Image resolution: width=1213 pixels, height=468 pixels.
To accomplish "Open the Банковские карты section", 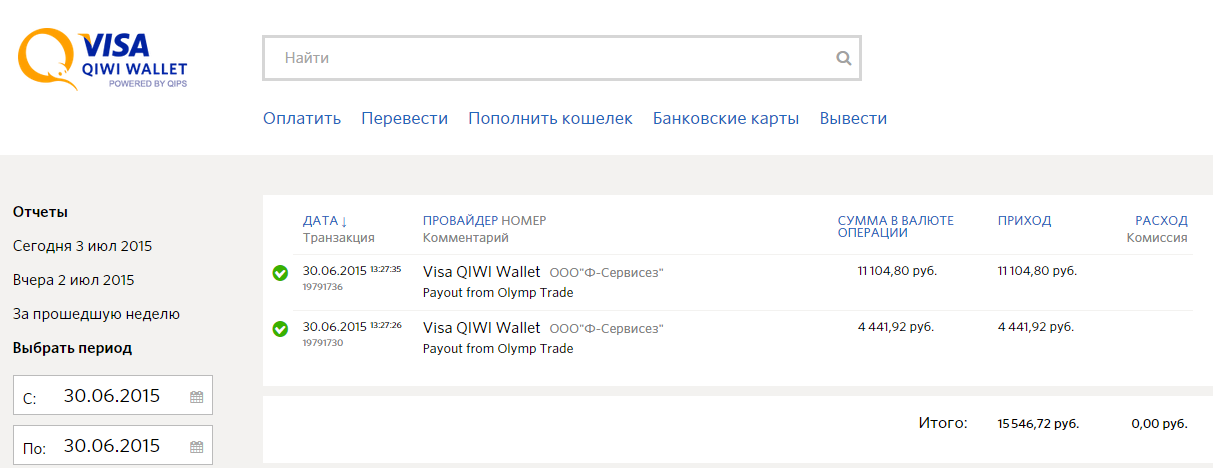I will click(x=725, y=119).
